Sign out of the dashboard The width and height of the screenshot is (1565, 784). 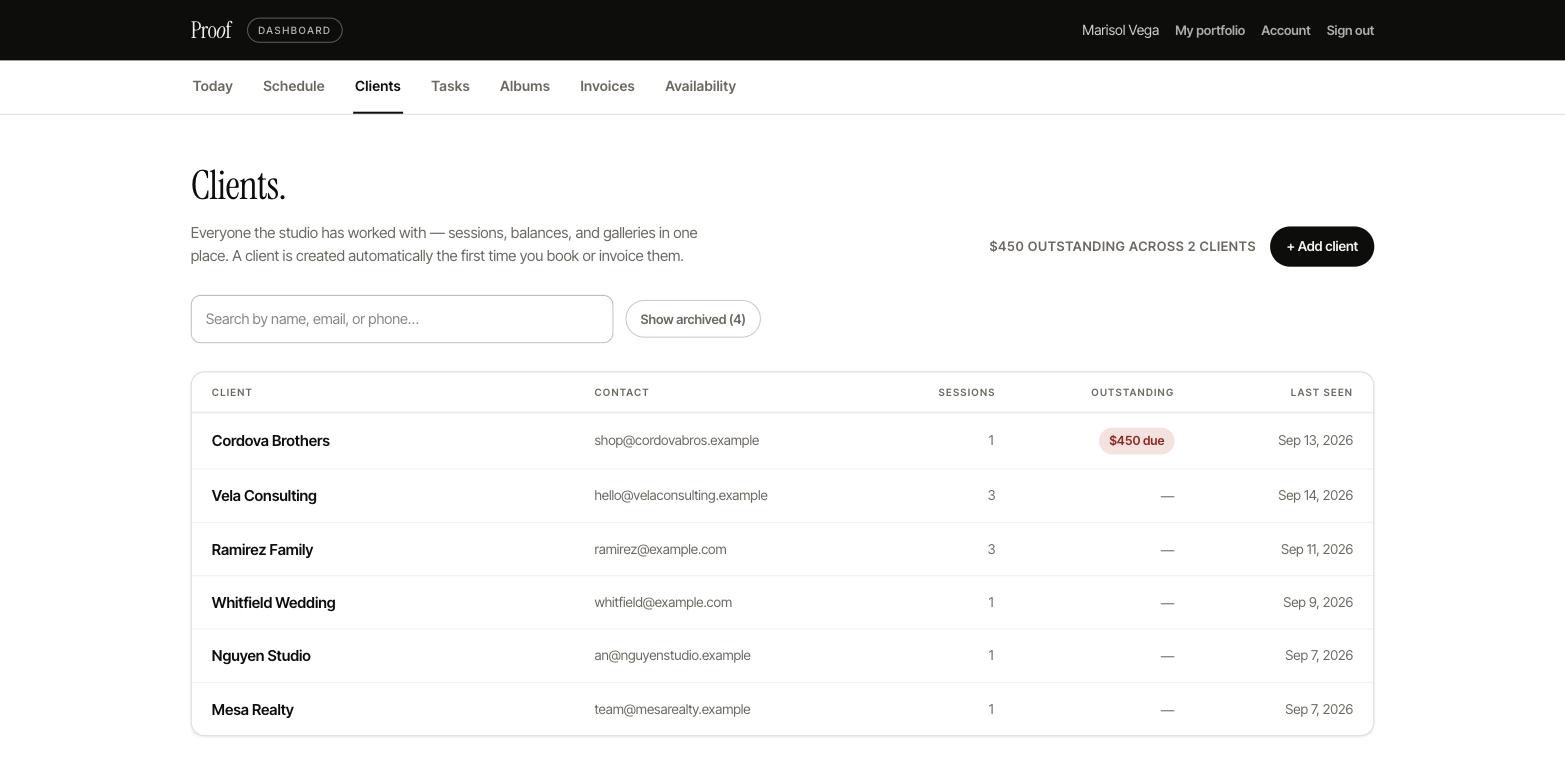tap(1350, 30)
